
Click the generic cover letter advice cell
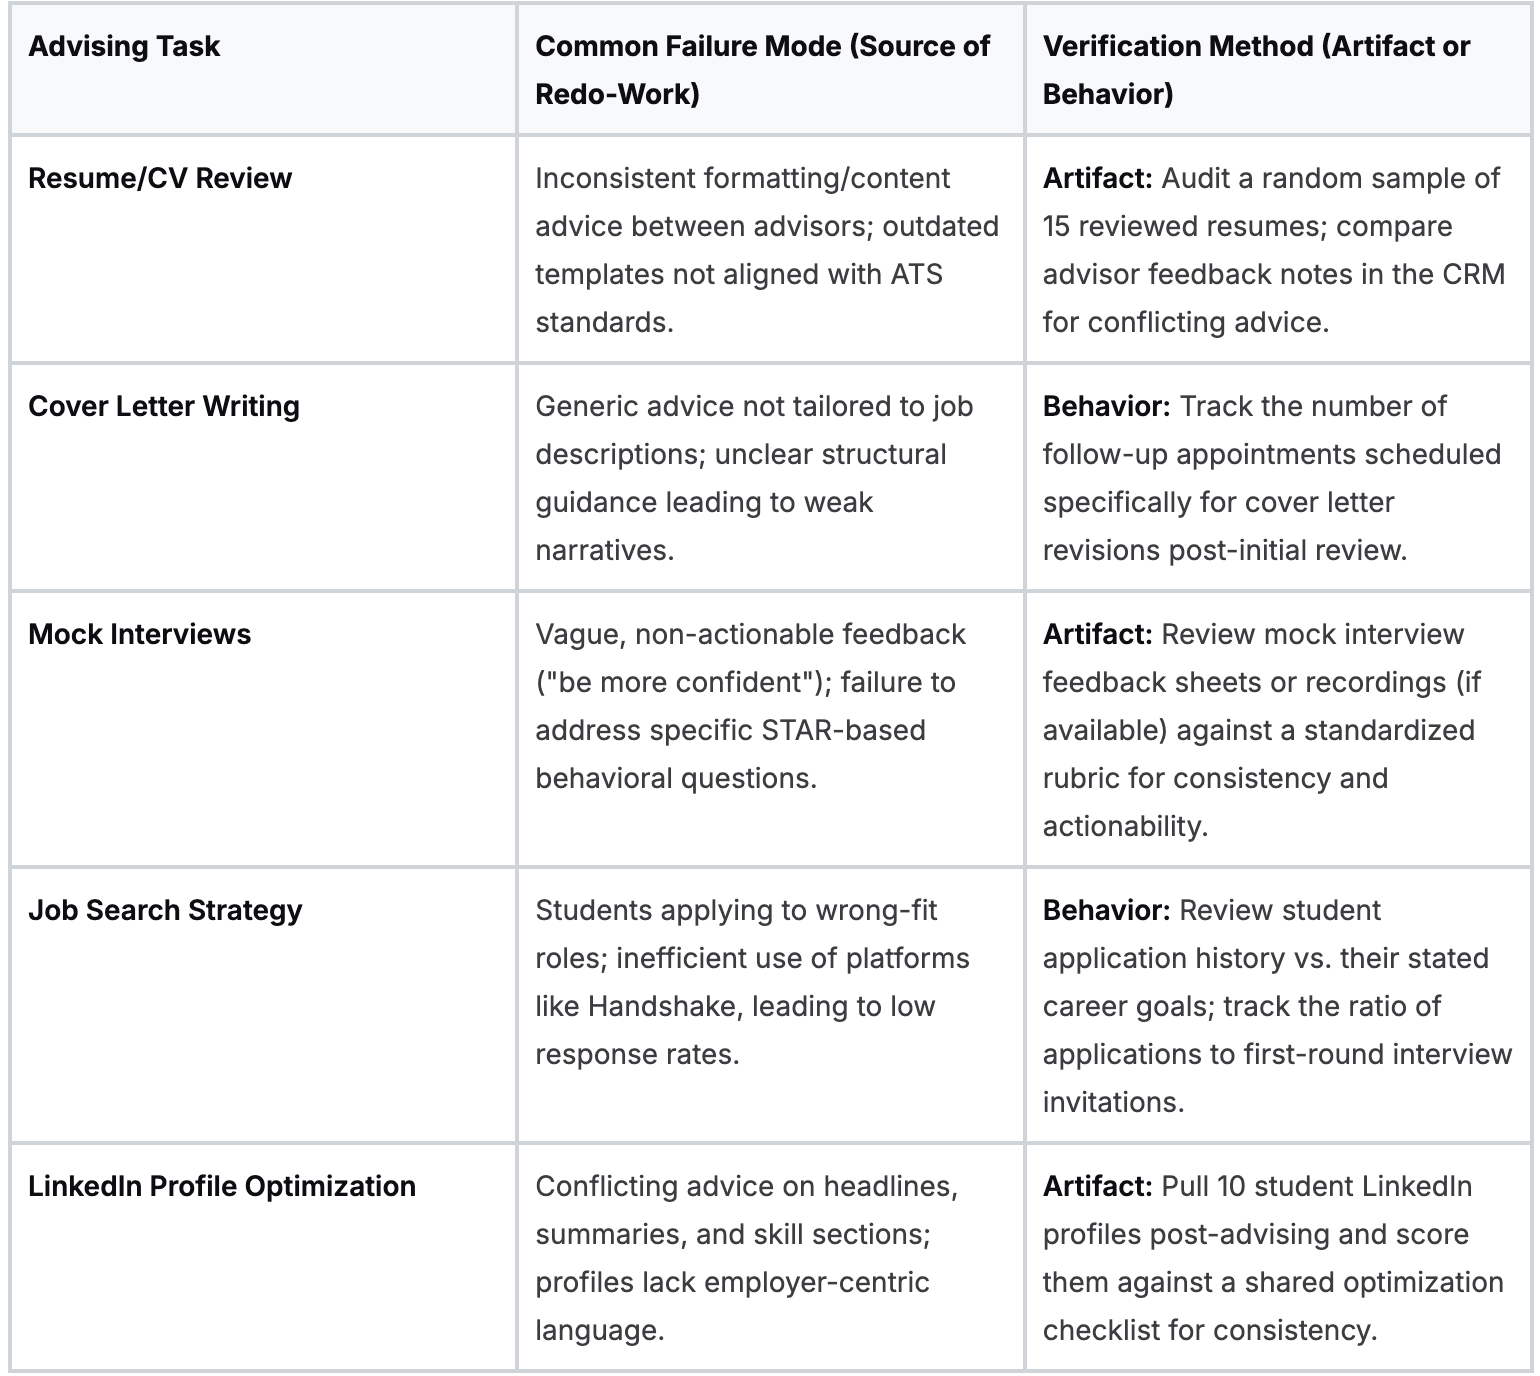[754, 478]
